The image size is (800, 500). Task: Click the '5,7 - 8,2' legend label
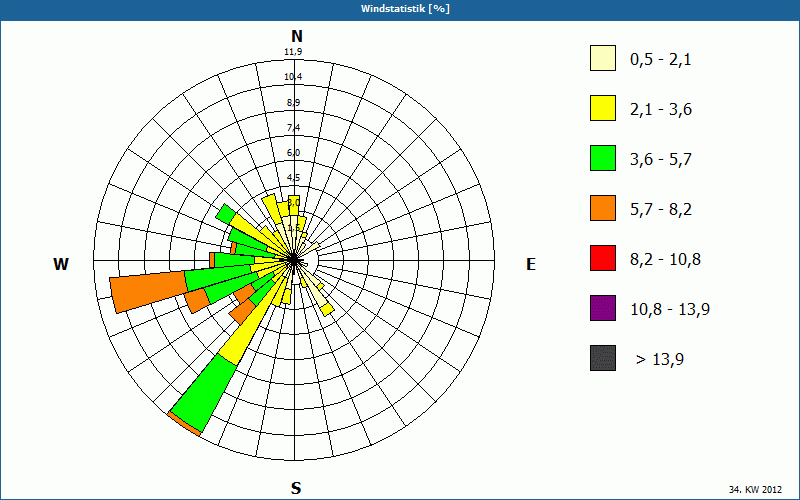661,210
